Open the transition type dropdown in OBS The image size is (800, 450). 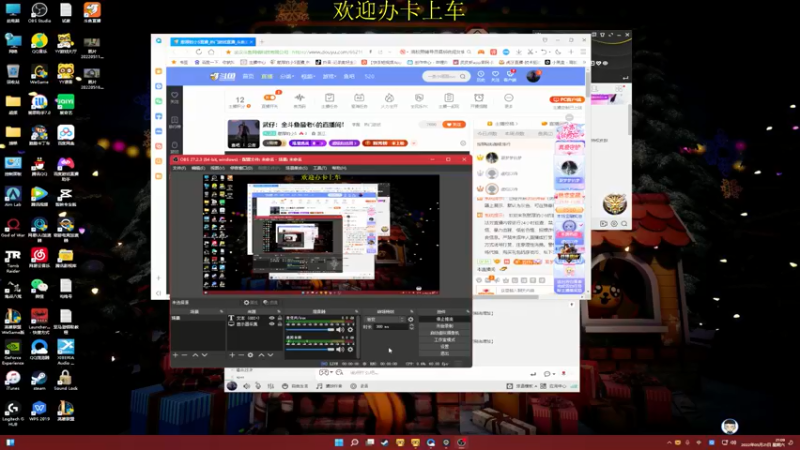coord(385,319)
